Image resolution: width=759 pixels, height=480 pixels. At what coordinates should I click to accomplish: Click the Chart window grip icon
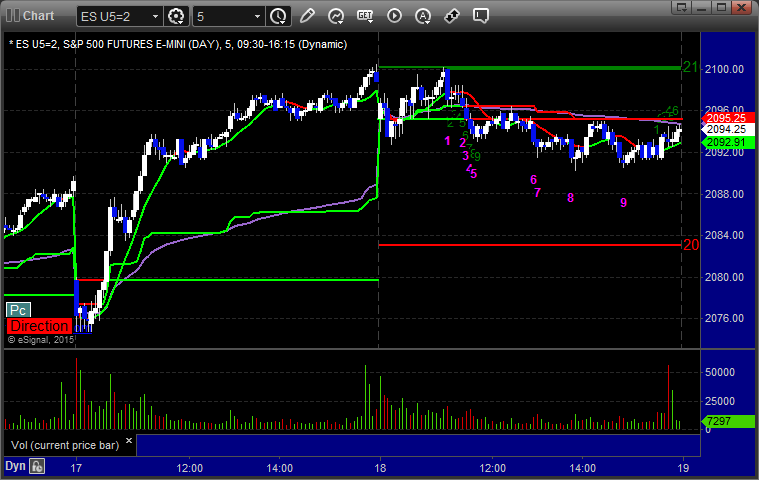tap(13, 15)
